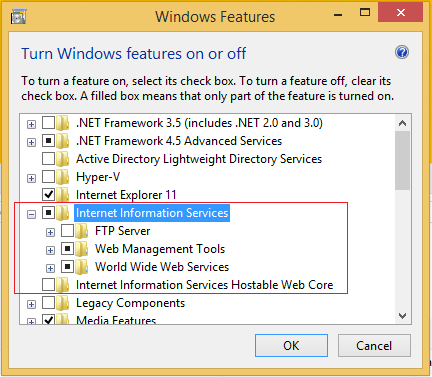Select the FTP Server label

123,231
